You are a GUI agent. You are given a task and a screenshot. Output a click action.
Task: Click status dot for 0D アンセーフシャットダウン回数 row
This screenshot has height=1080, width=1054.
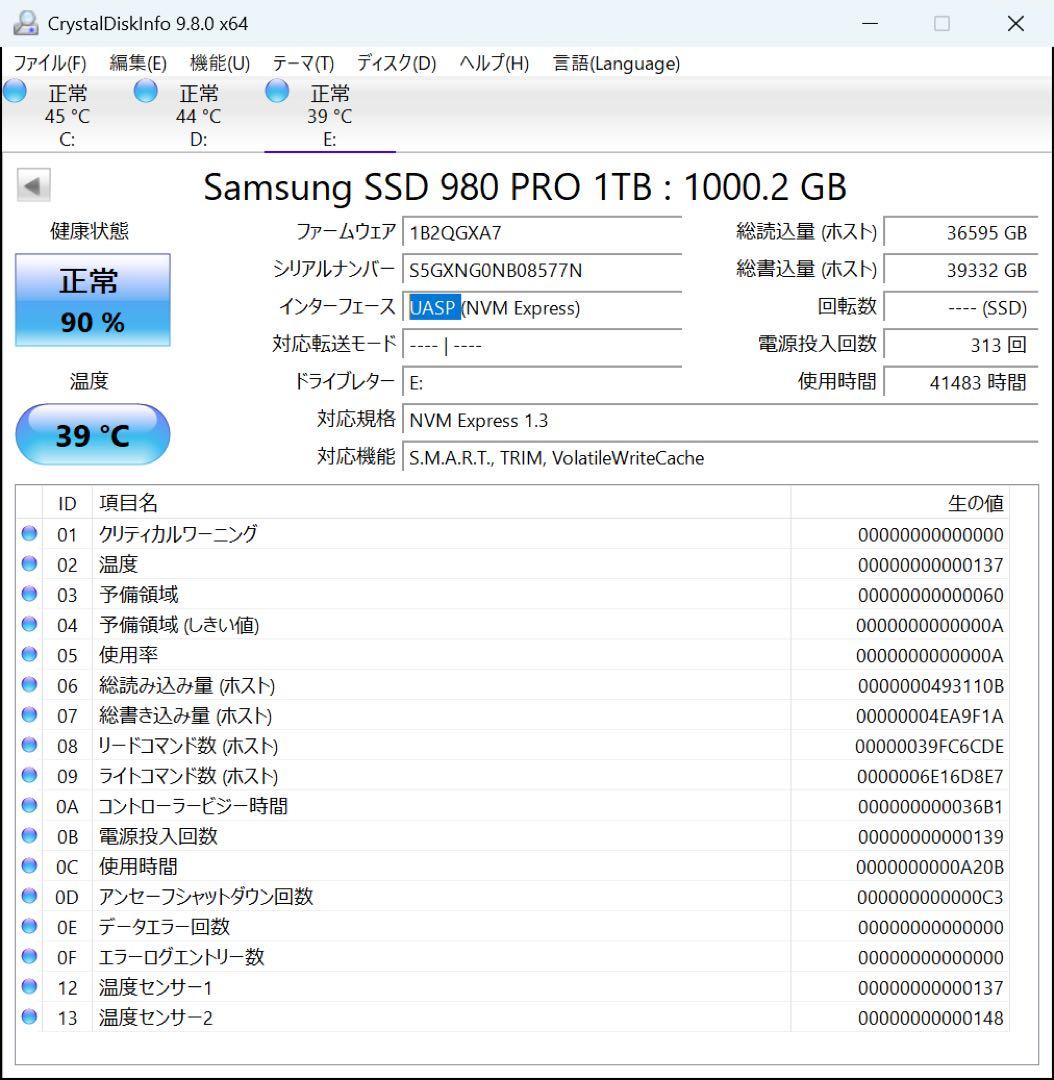29,895
